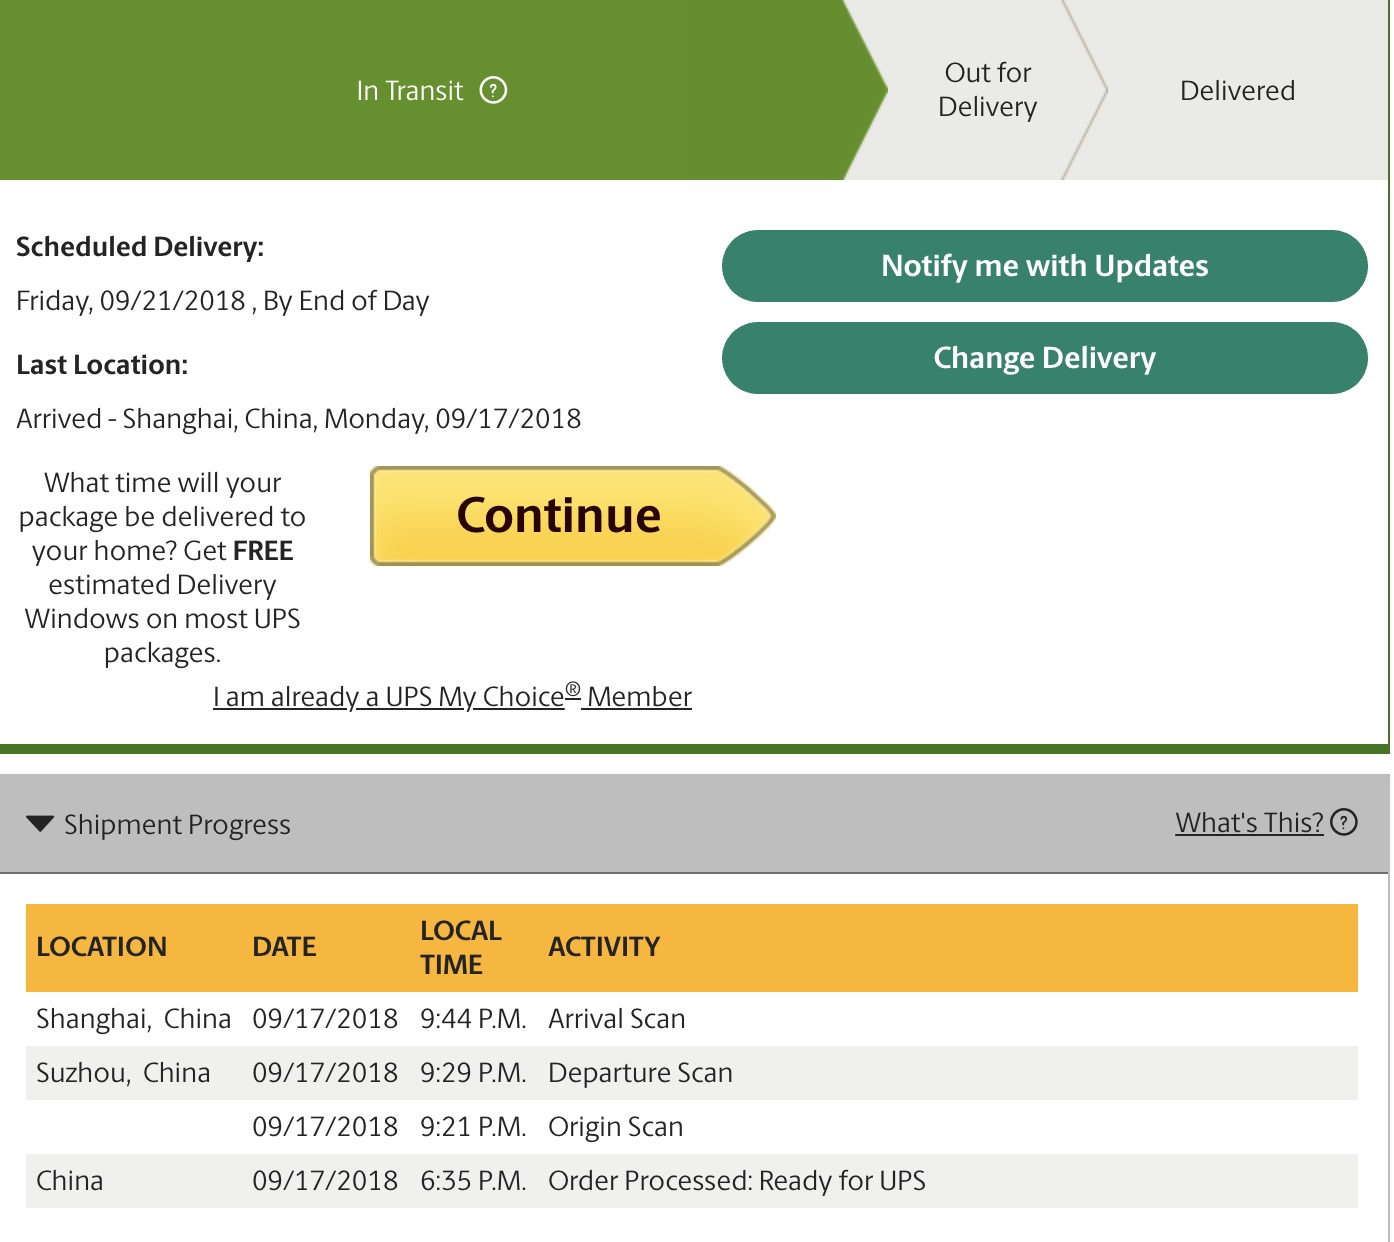Click the LOCATION column header
Screen dimensions: 1394x1242
point(101,947)
